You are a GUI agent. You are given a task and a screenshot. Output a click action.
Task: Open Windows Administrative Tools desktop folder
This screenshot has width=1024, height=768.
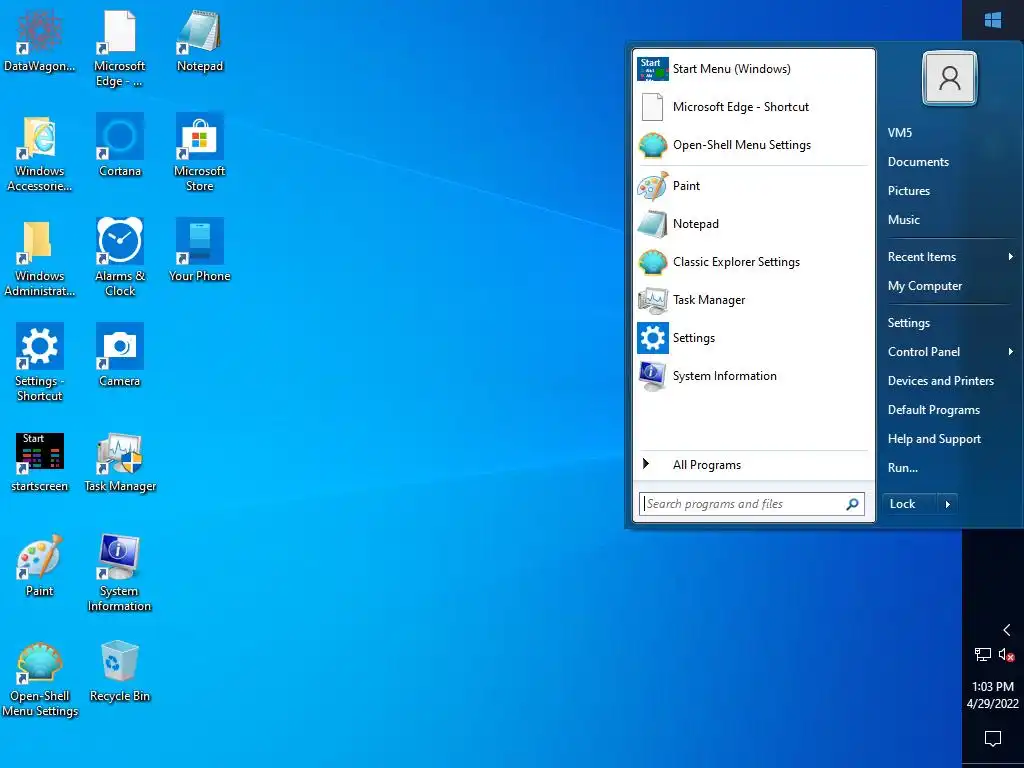pyautogui.click(x=39, y=259)
